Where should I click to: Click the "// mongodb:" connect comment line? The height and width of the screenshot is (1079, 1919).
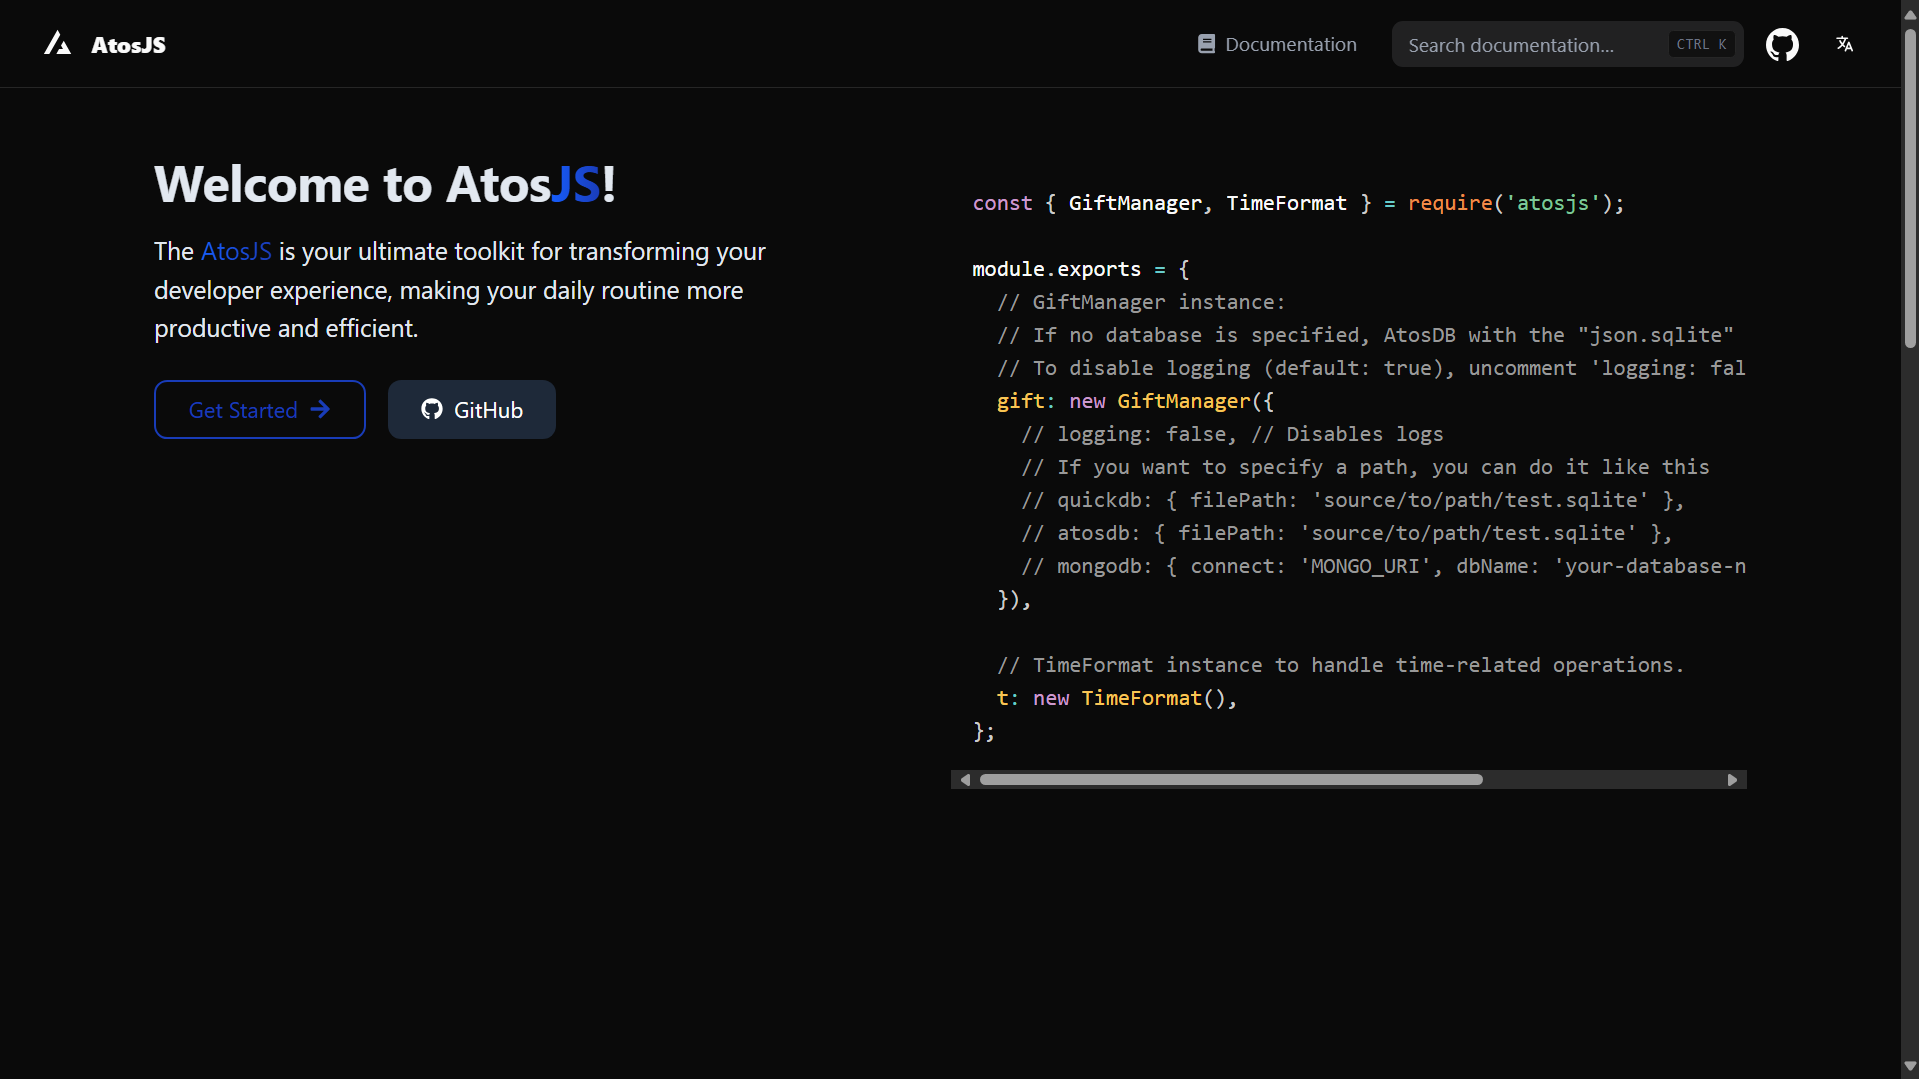pyautogui.click(x=1383, y=566)
